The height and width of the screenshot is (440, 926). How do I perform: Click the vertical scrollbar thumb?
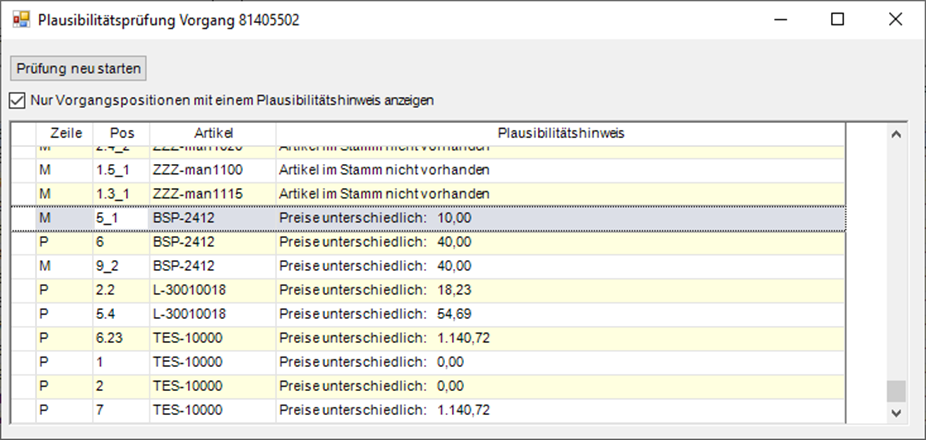click(x=896, y=390)
